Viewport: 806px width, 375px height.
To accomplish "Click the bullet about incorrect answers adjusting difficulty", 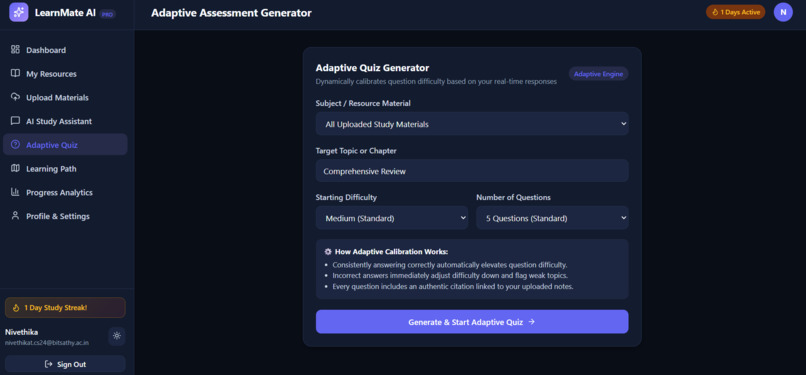I will pyautogui.click(x=450, y=275).
